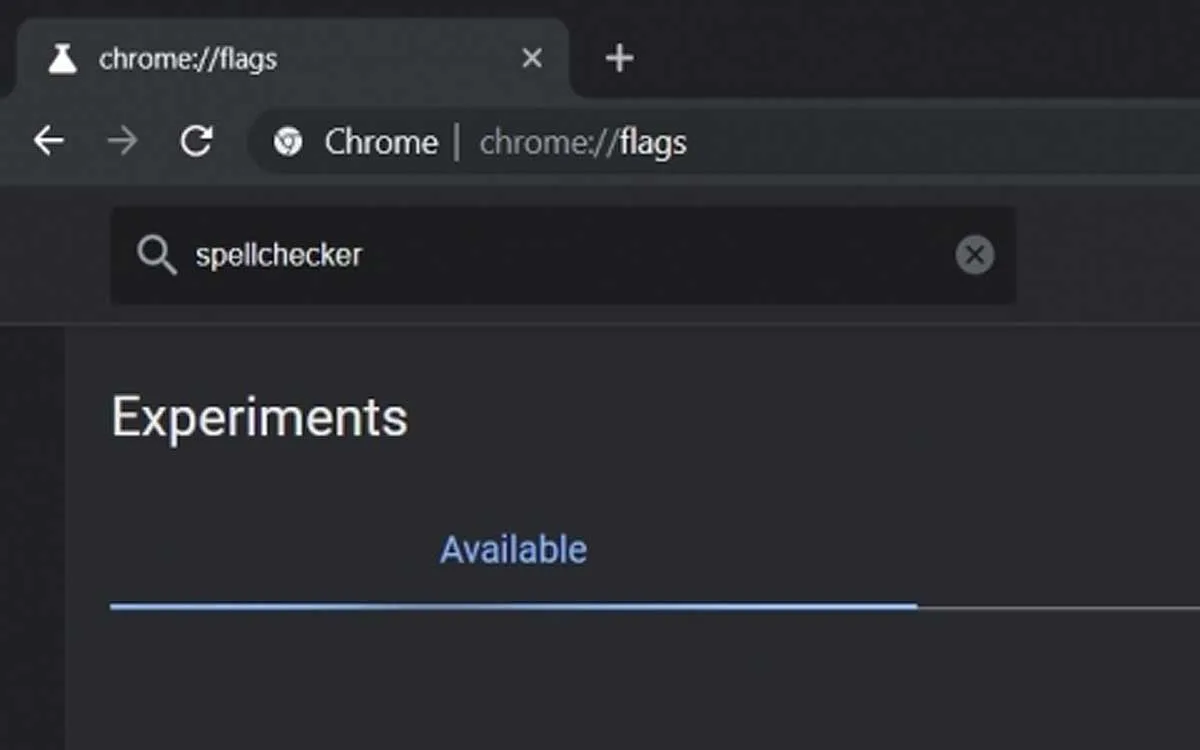
Task: Reload the chrome://flags page
Action: pos(196,141)
